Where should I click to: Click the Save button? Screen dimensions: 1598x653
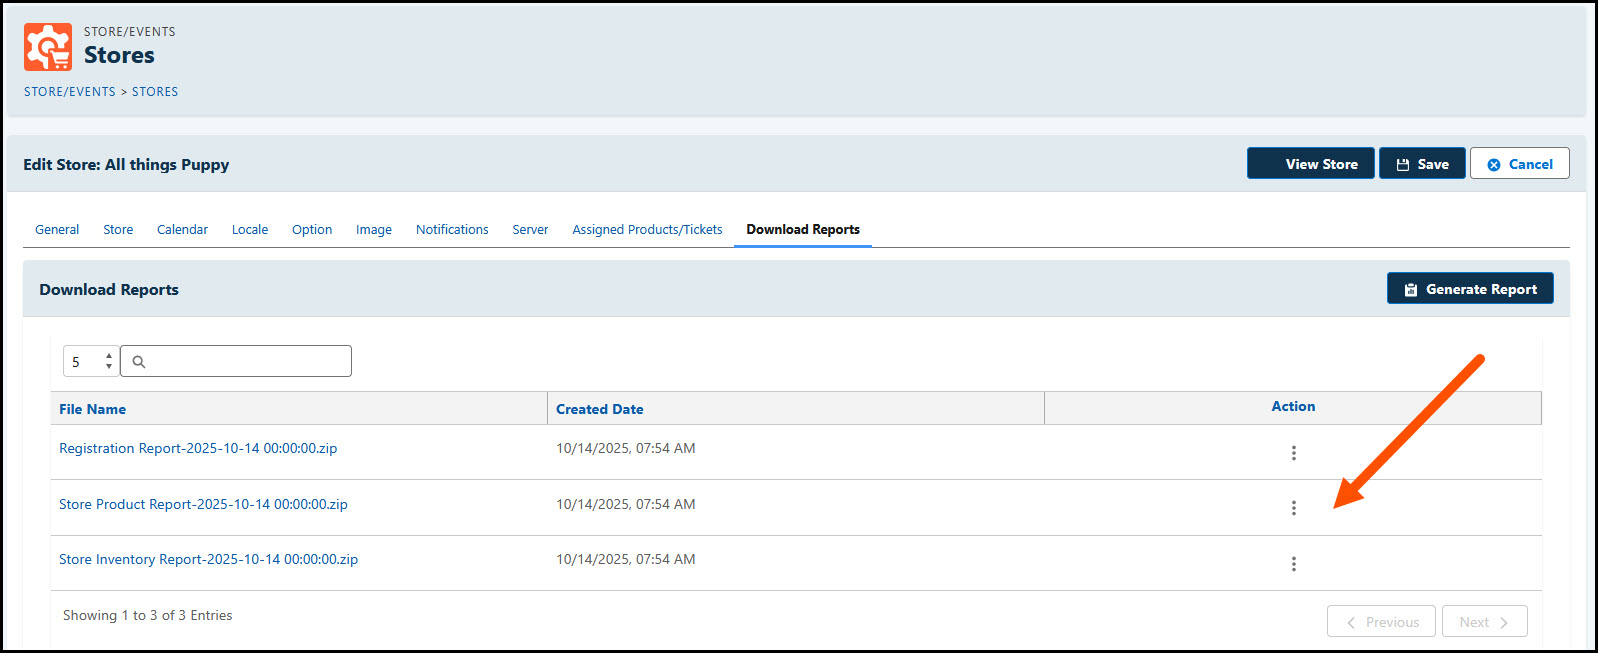(x=1422, y=164)
